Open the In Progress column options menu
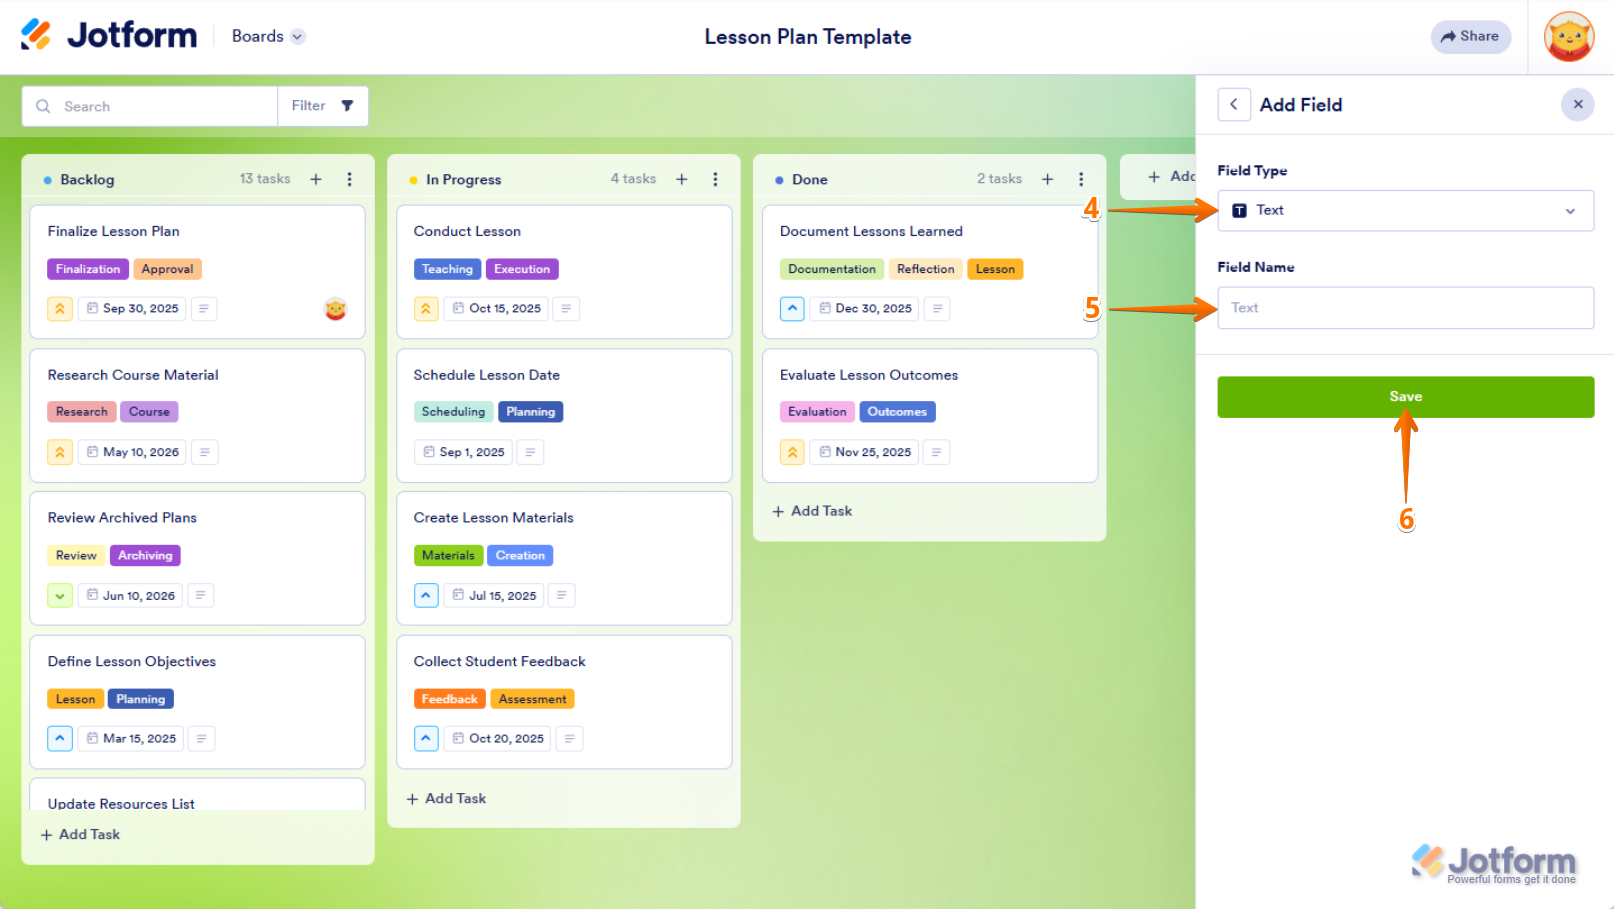 click(715, 179)
